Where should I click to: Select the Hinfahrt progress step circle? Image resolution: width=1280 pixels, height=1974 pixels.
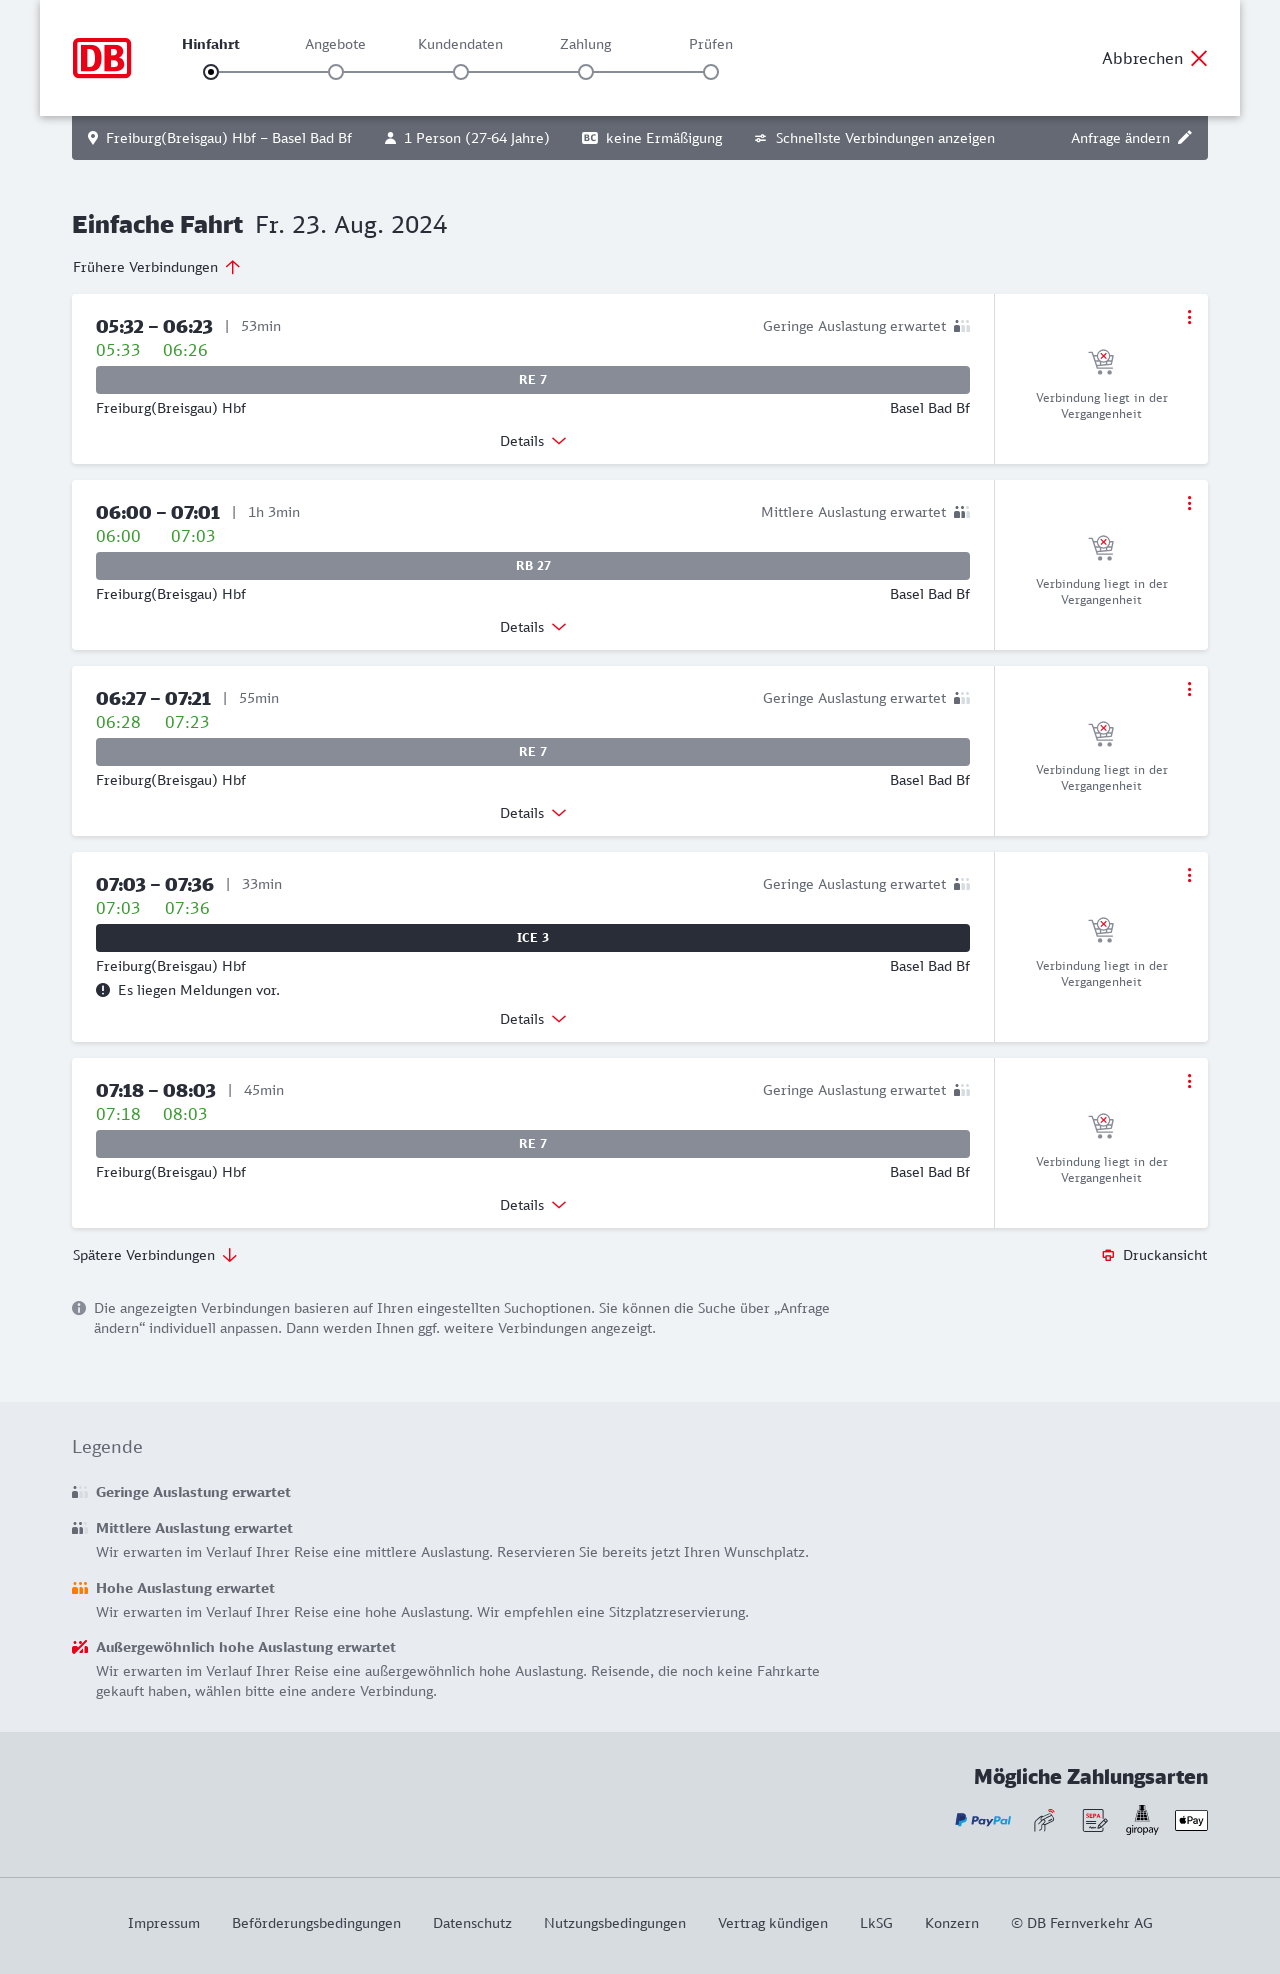tap(211, 72)
